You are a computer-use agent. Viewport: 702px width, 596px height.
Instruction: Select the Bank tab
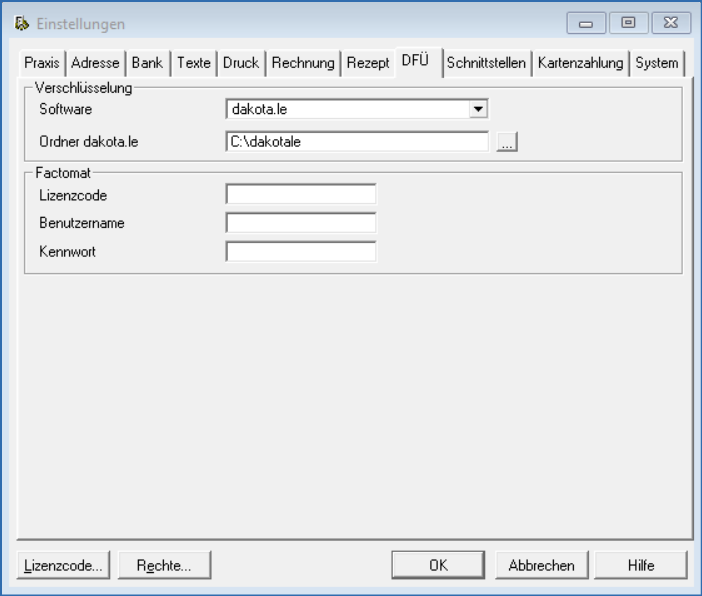pyautogui.click(x=147, y=63)
